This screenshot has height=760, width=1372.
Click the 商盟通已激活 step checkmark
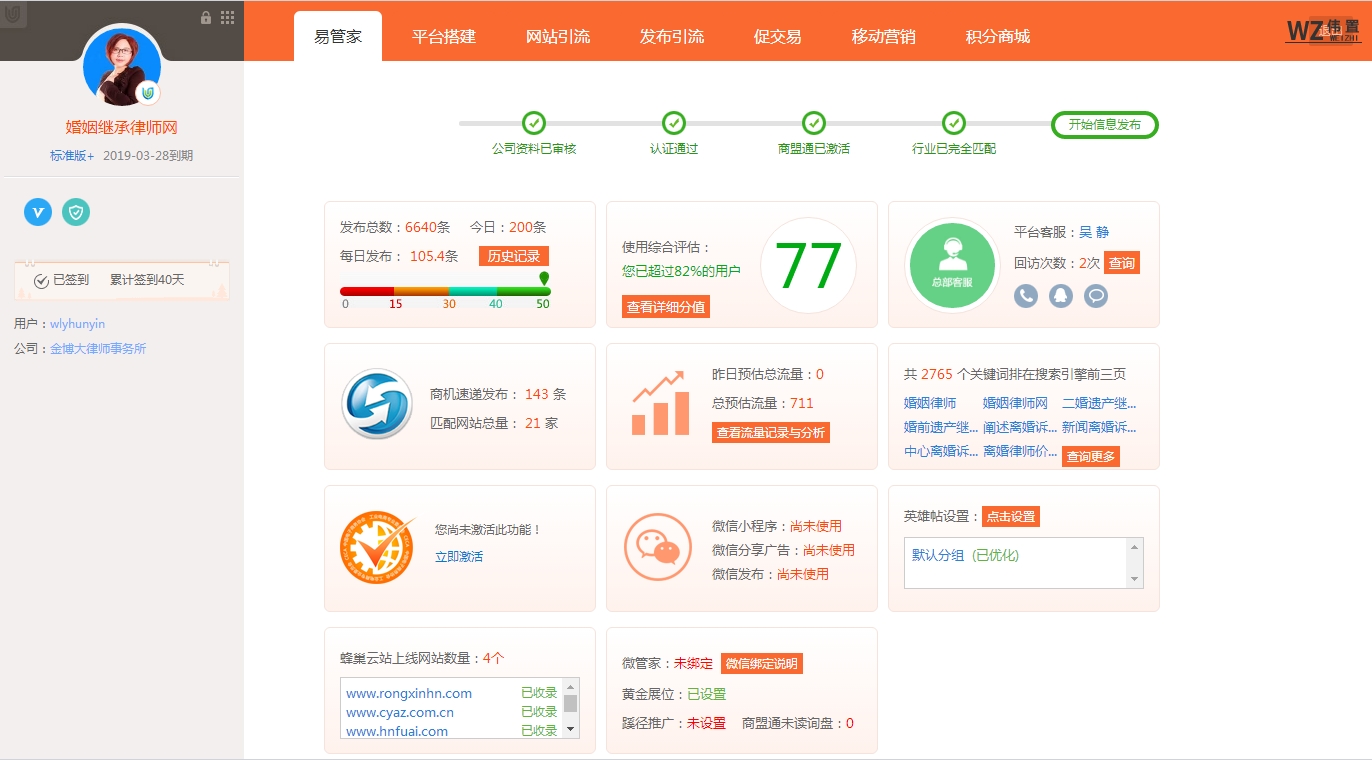click(x=814, y=123)
